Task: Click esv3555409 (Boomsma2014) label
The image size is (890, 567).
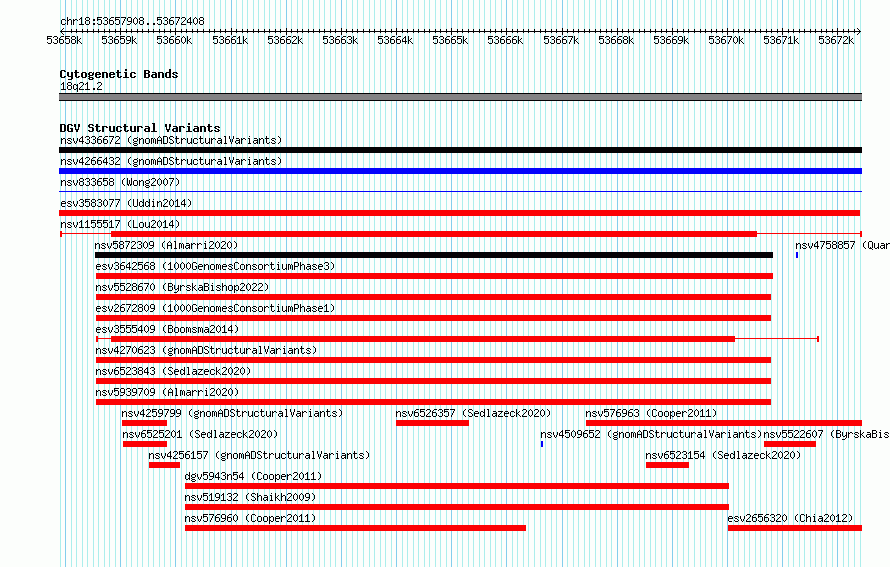Action: pyautogui.click(x=167, y=329)
